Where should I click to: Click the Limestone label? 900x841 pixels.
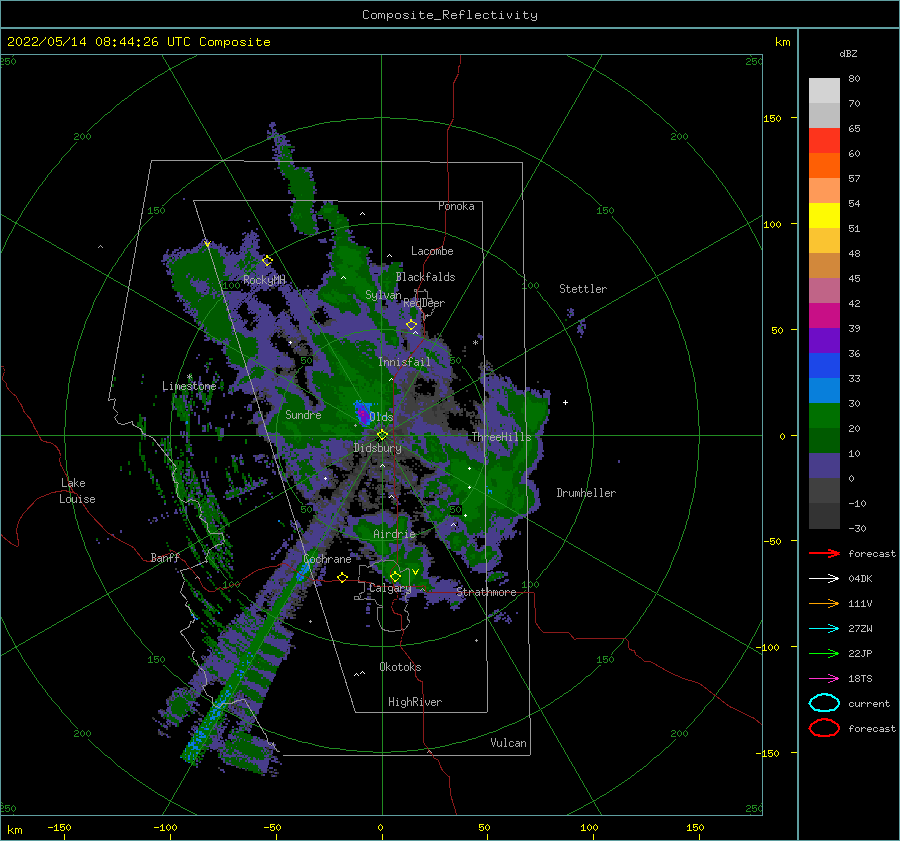coord(189,386)
